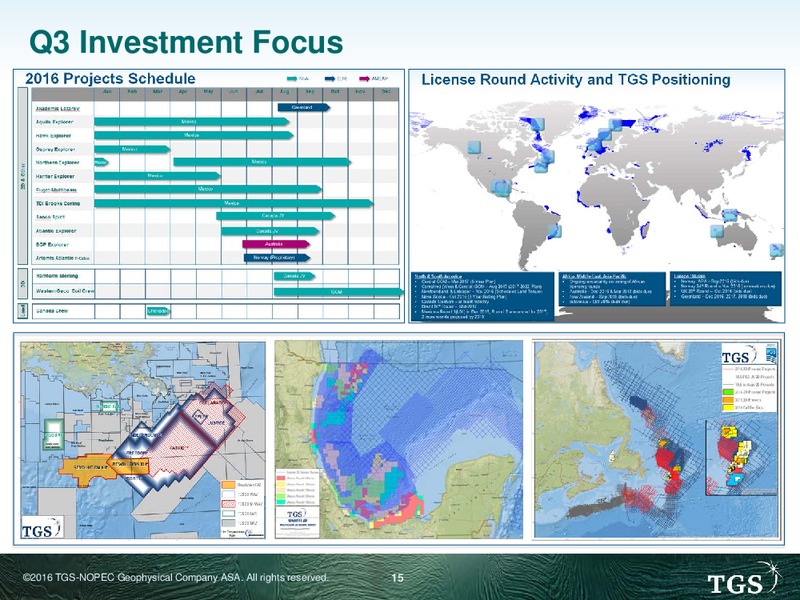
Task: Click the 'Africa, Middle East, Asia Pacific' info box
Action: [x=612, y=289]
